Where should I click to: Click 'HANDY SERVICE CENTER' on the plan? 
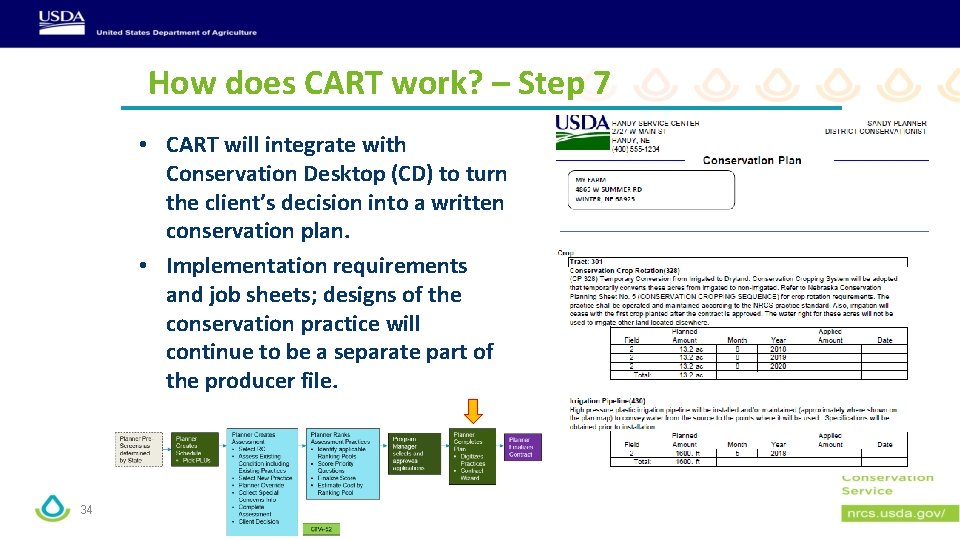[x=656, y=123]
